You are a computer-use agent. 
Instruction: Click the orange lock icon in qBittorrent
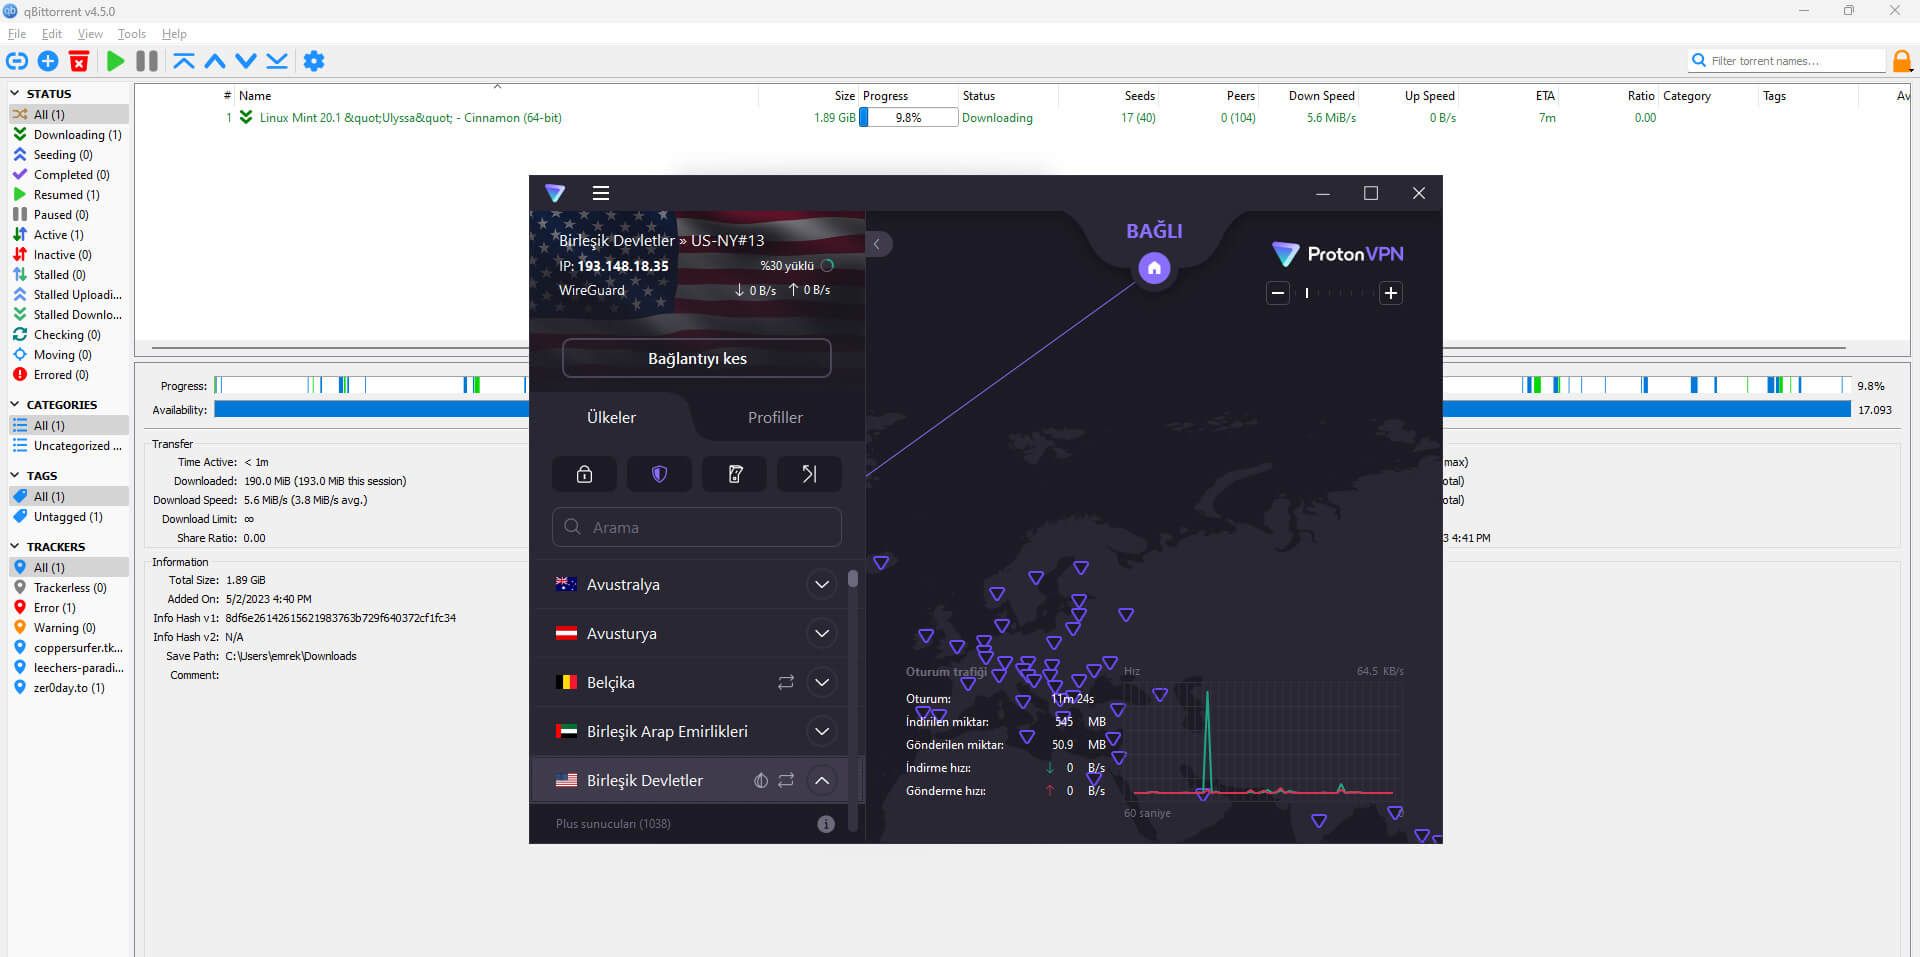pyautogui.click(x=1902, y=61)
